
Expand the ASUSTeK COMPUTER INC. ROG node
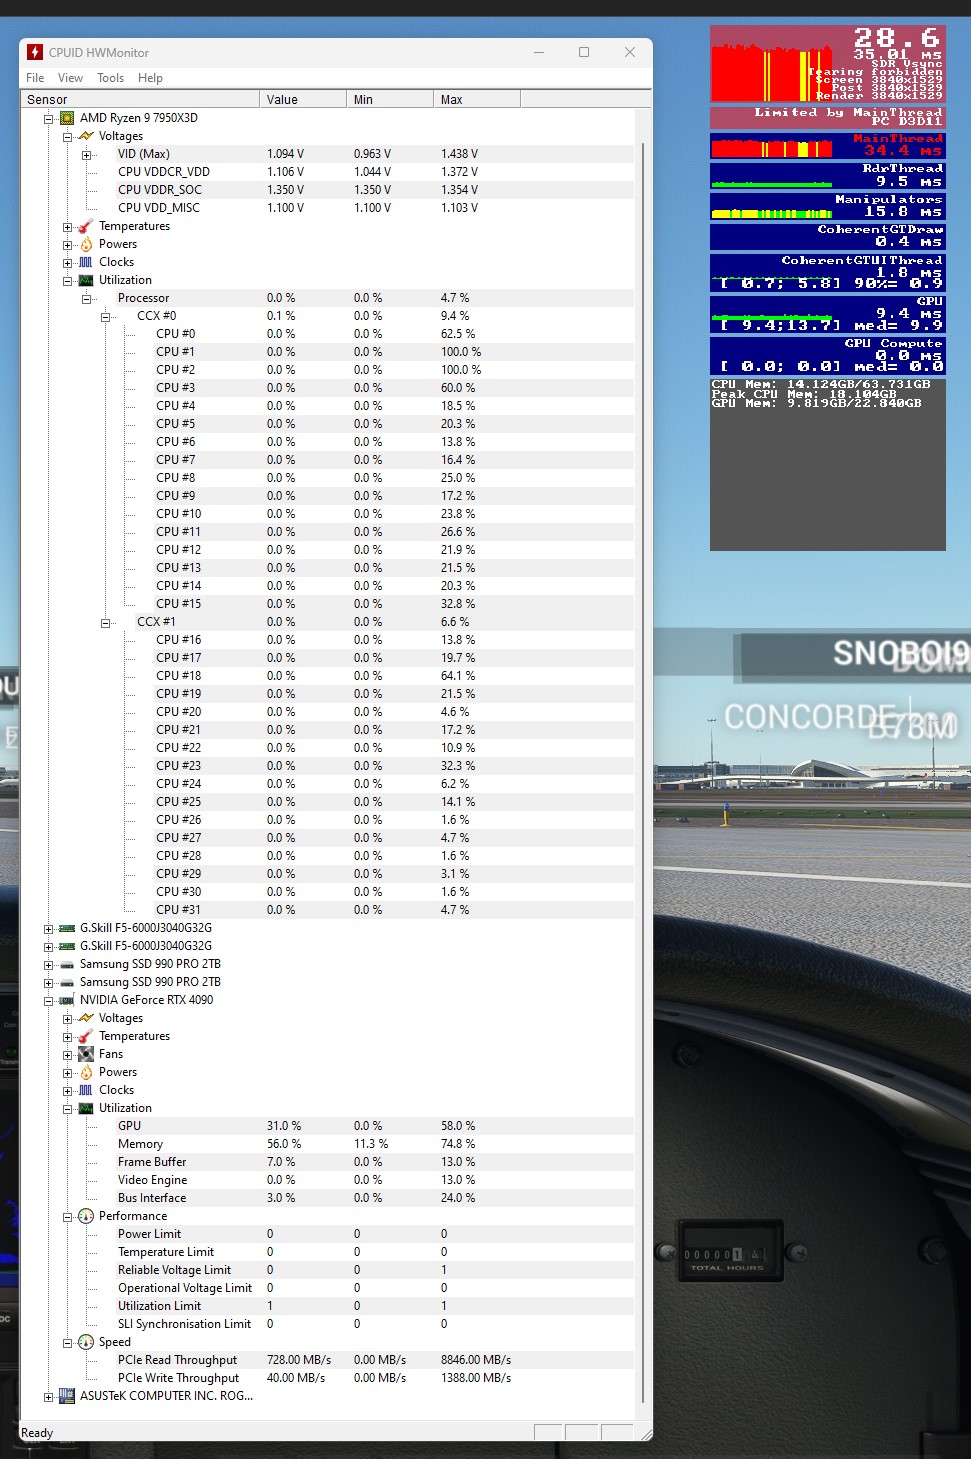click(x=48, y=1396)
